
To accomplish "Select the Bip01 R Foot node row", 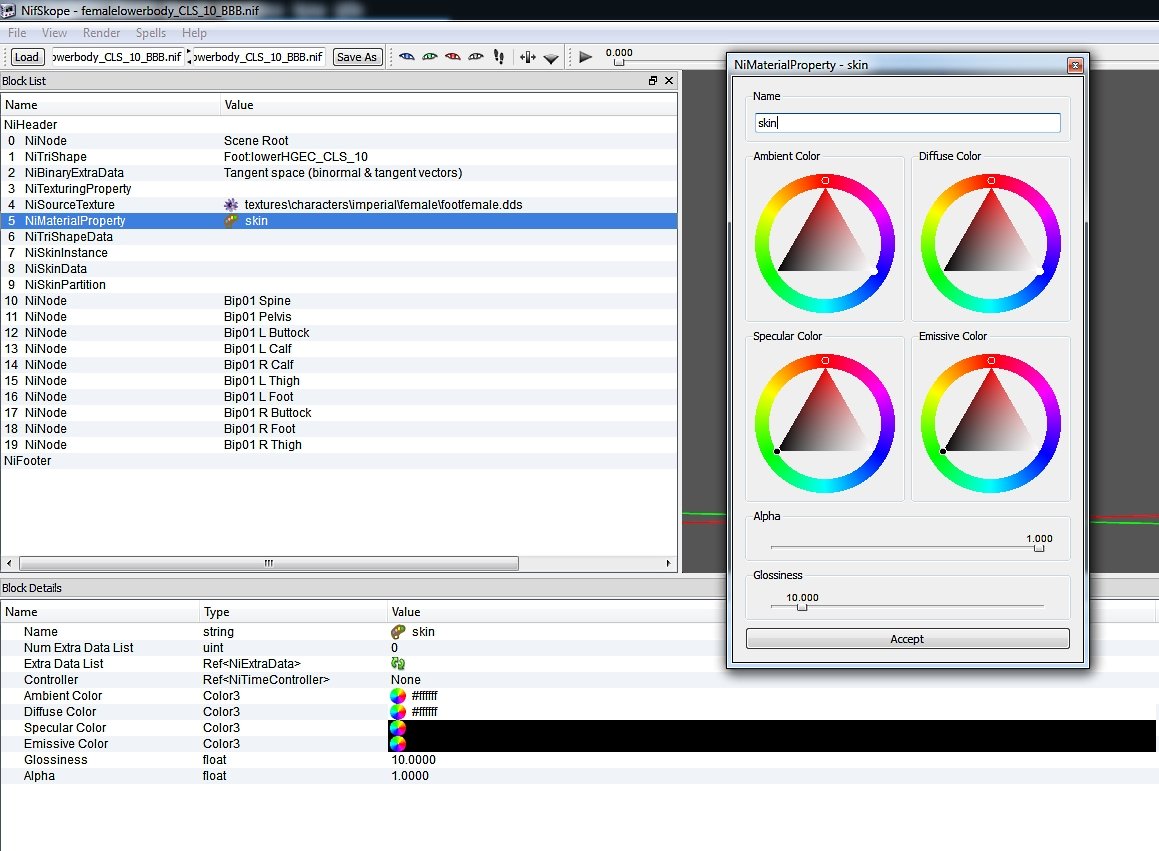I will 339,429.
